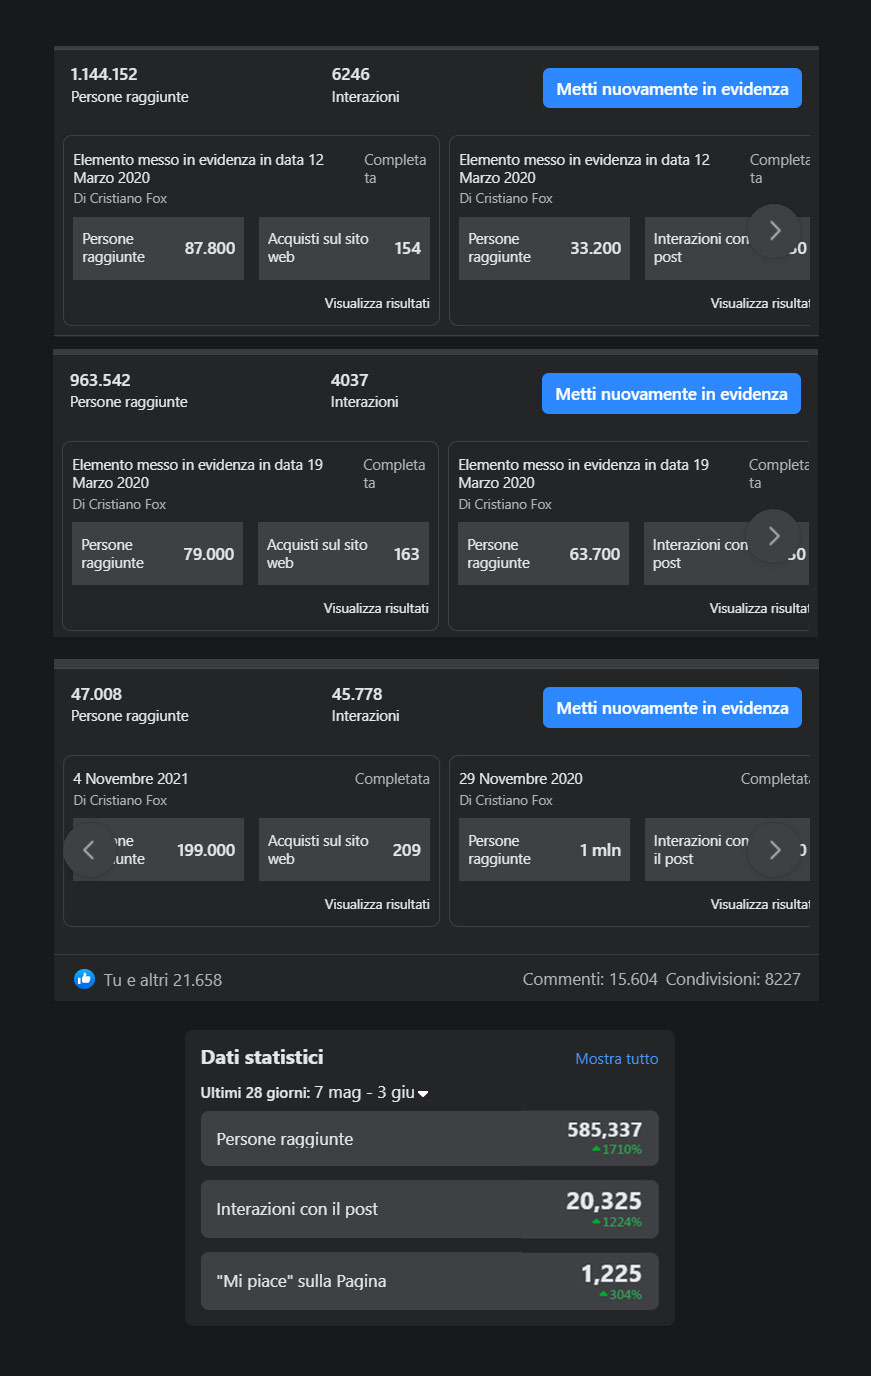Click next arrow beside the 29 Novembre 2020 card
This screenshot has height=1376, width=871.
(774, 850)
